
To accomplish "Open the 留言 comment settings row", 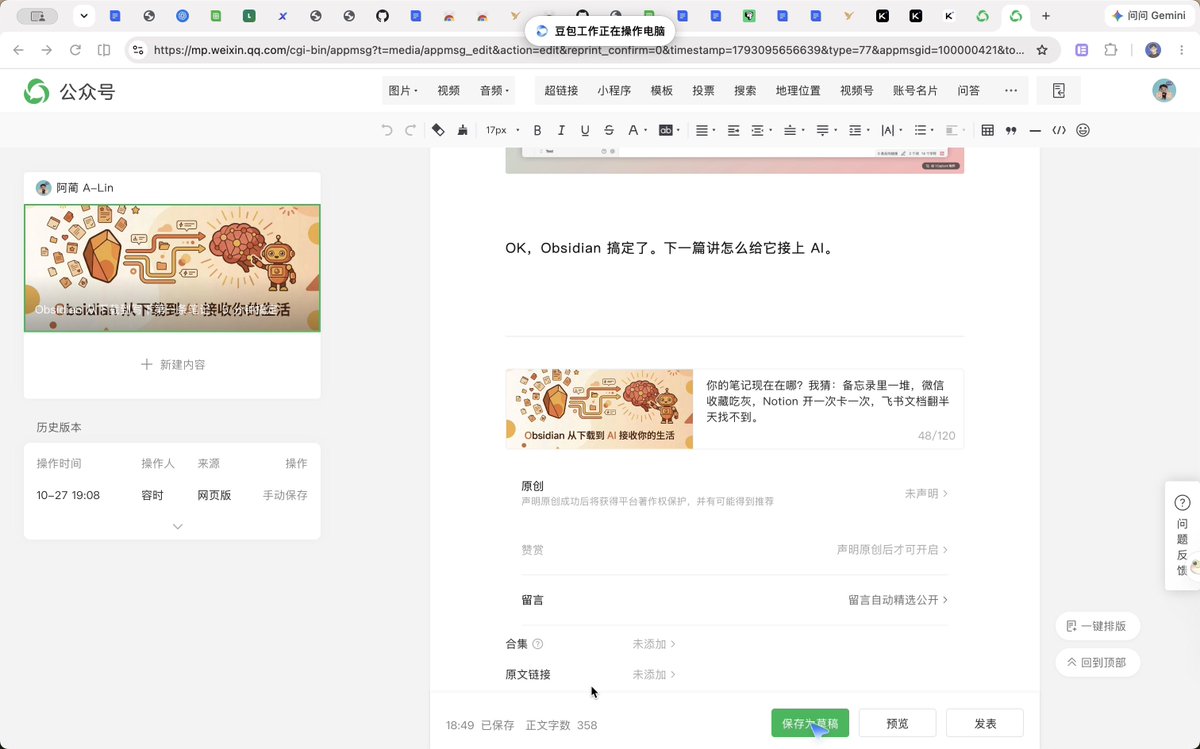I will click(734, 600).
